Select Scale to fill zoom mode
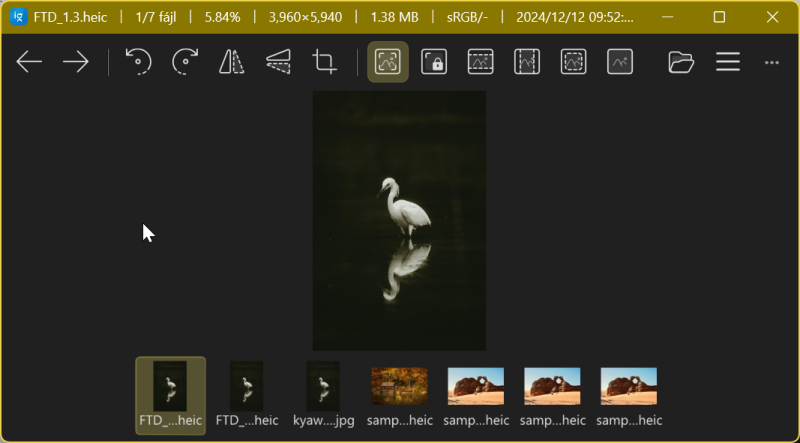Screen dimensions: 800x443 [x=620, y=62]
